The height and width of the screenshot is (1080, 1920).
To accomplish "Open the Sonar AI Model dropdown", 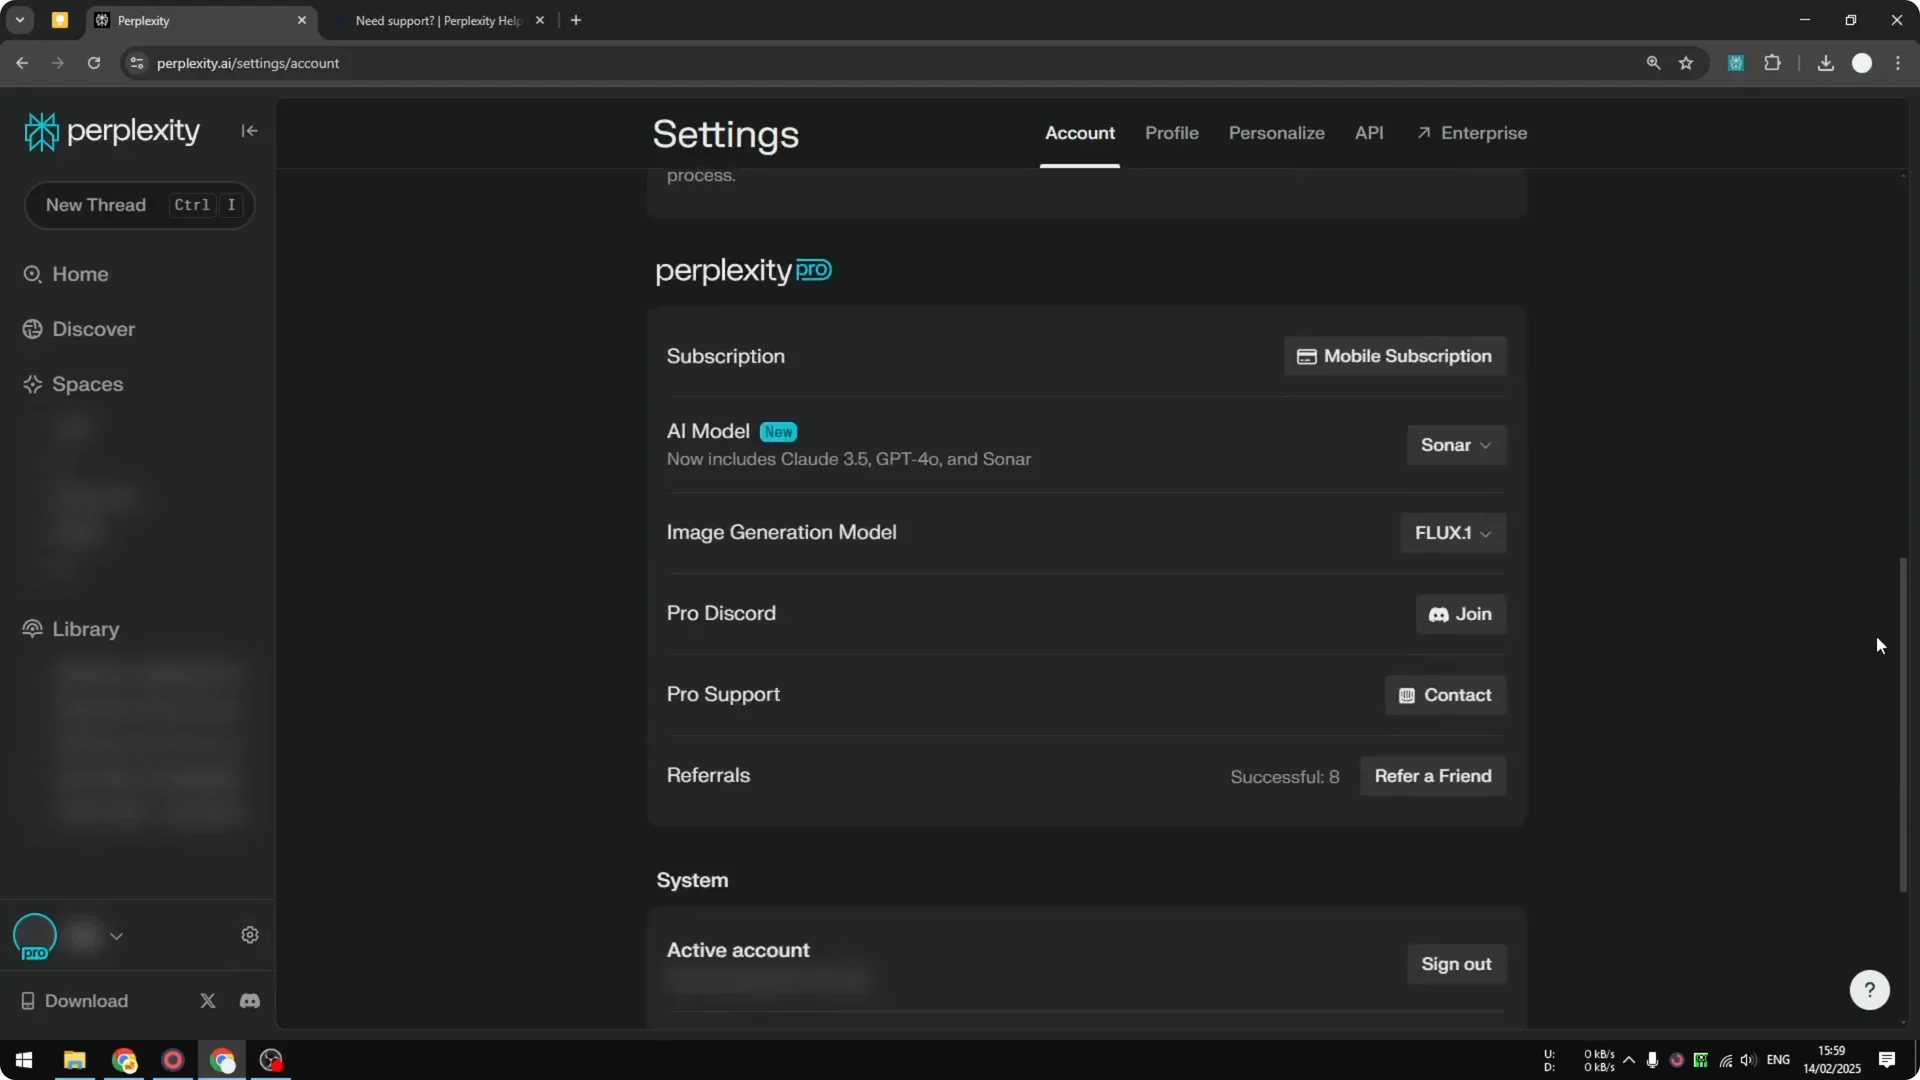I will tap(1455, 445).
